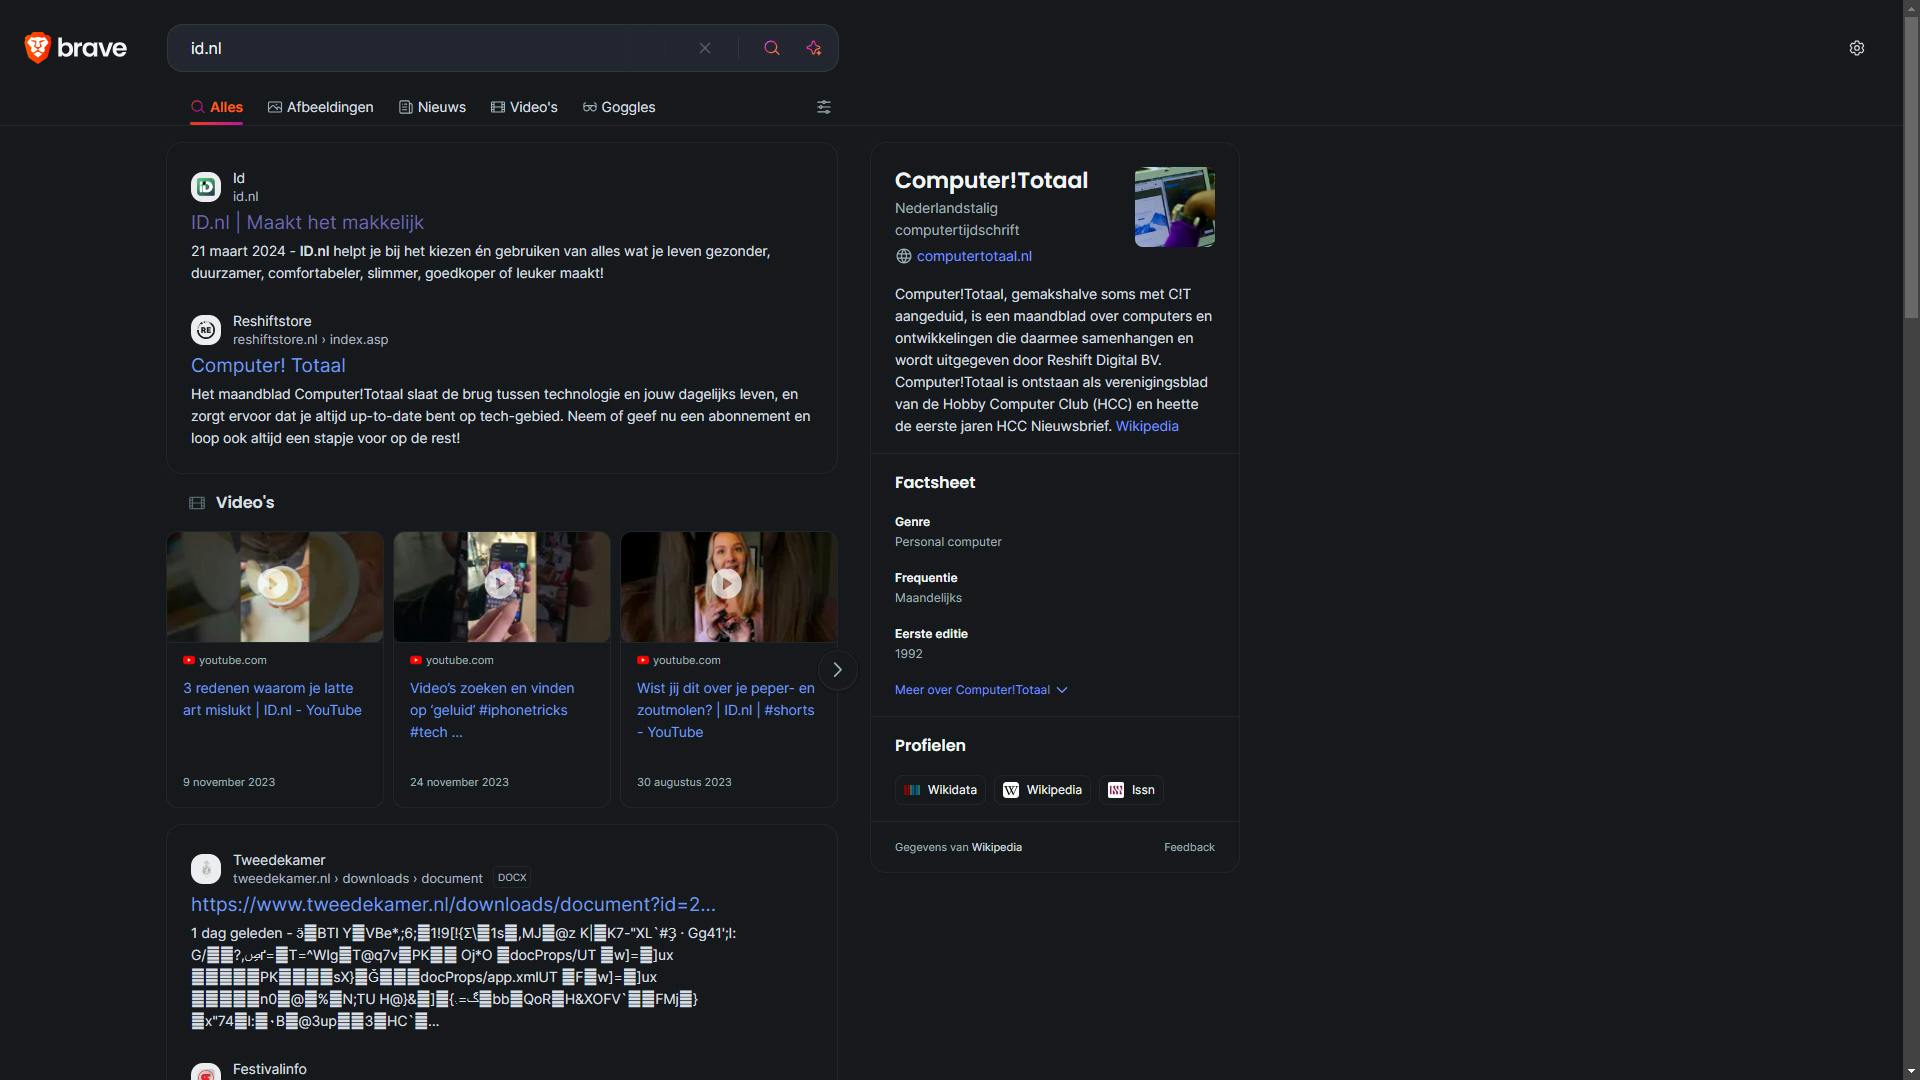Expand Meer over Computer!Totaal

(x=971, y=690)
